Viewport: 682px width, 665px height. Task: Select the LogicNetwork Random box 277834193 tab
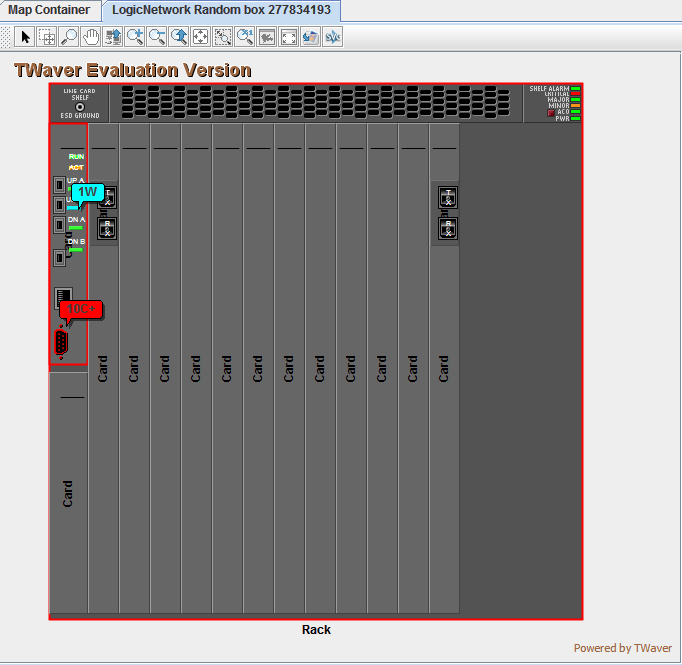[x=221, y=10]
